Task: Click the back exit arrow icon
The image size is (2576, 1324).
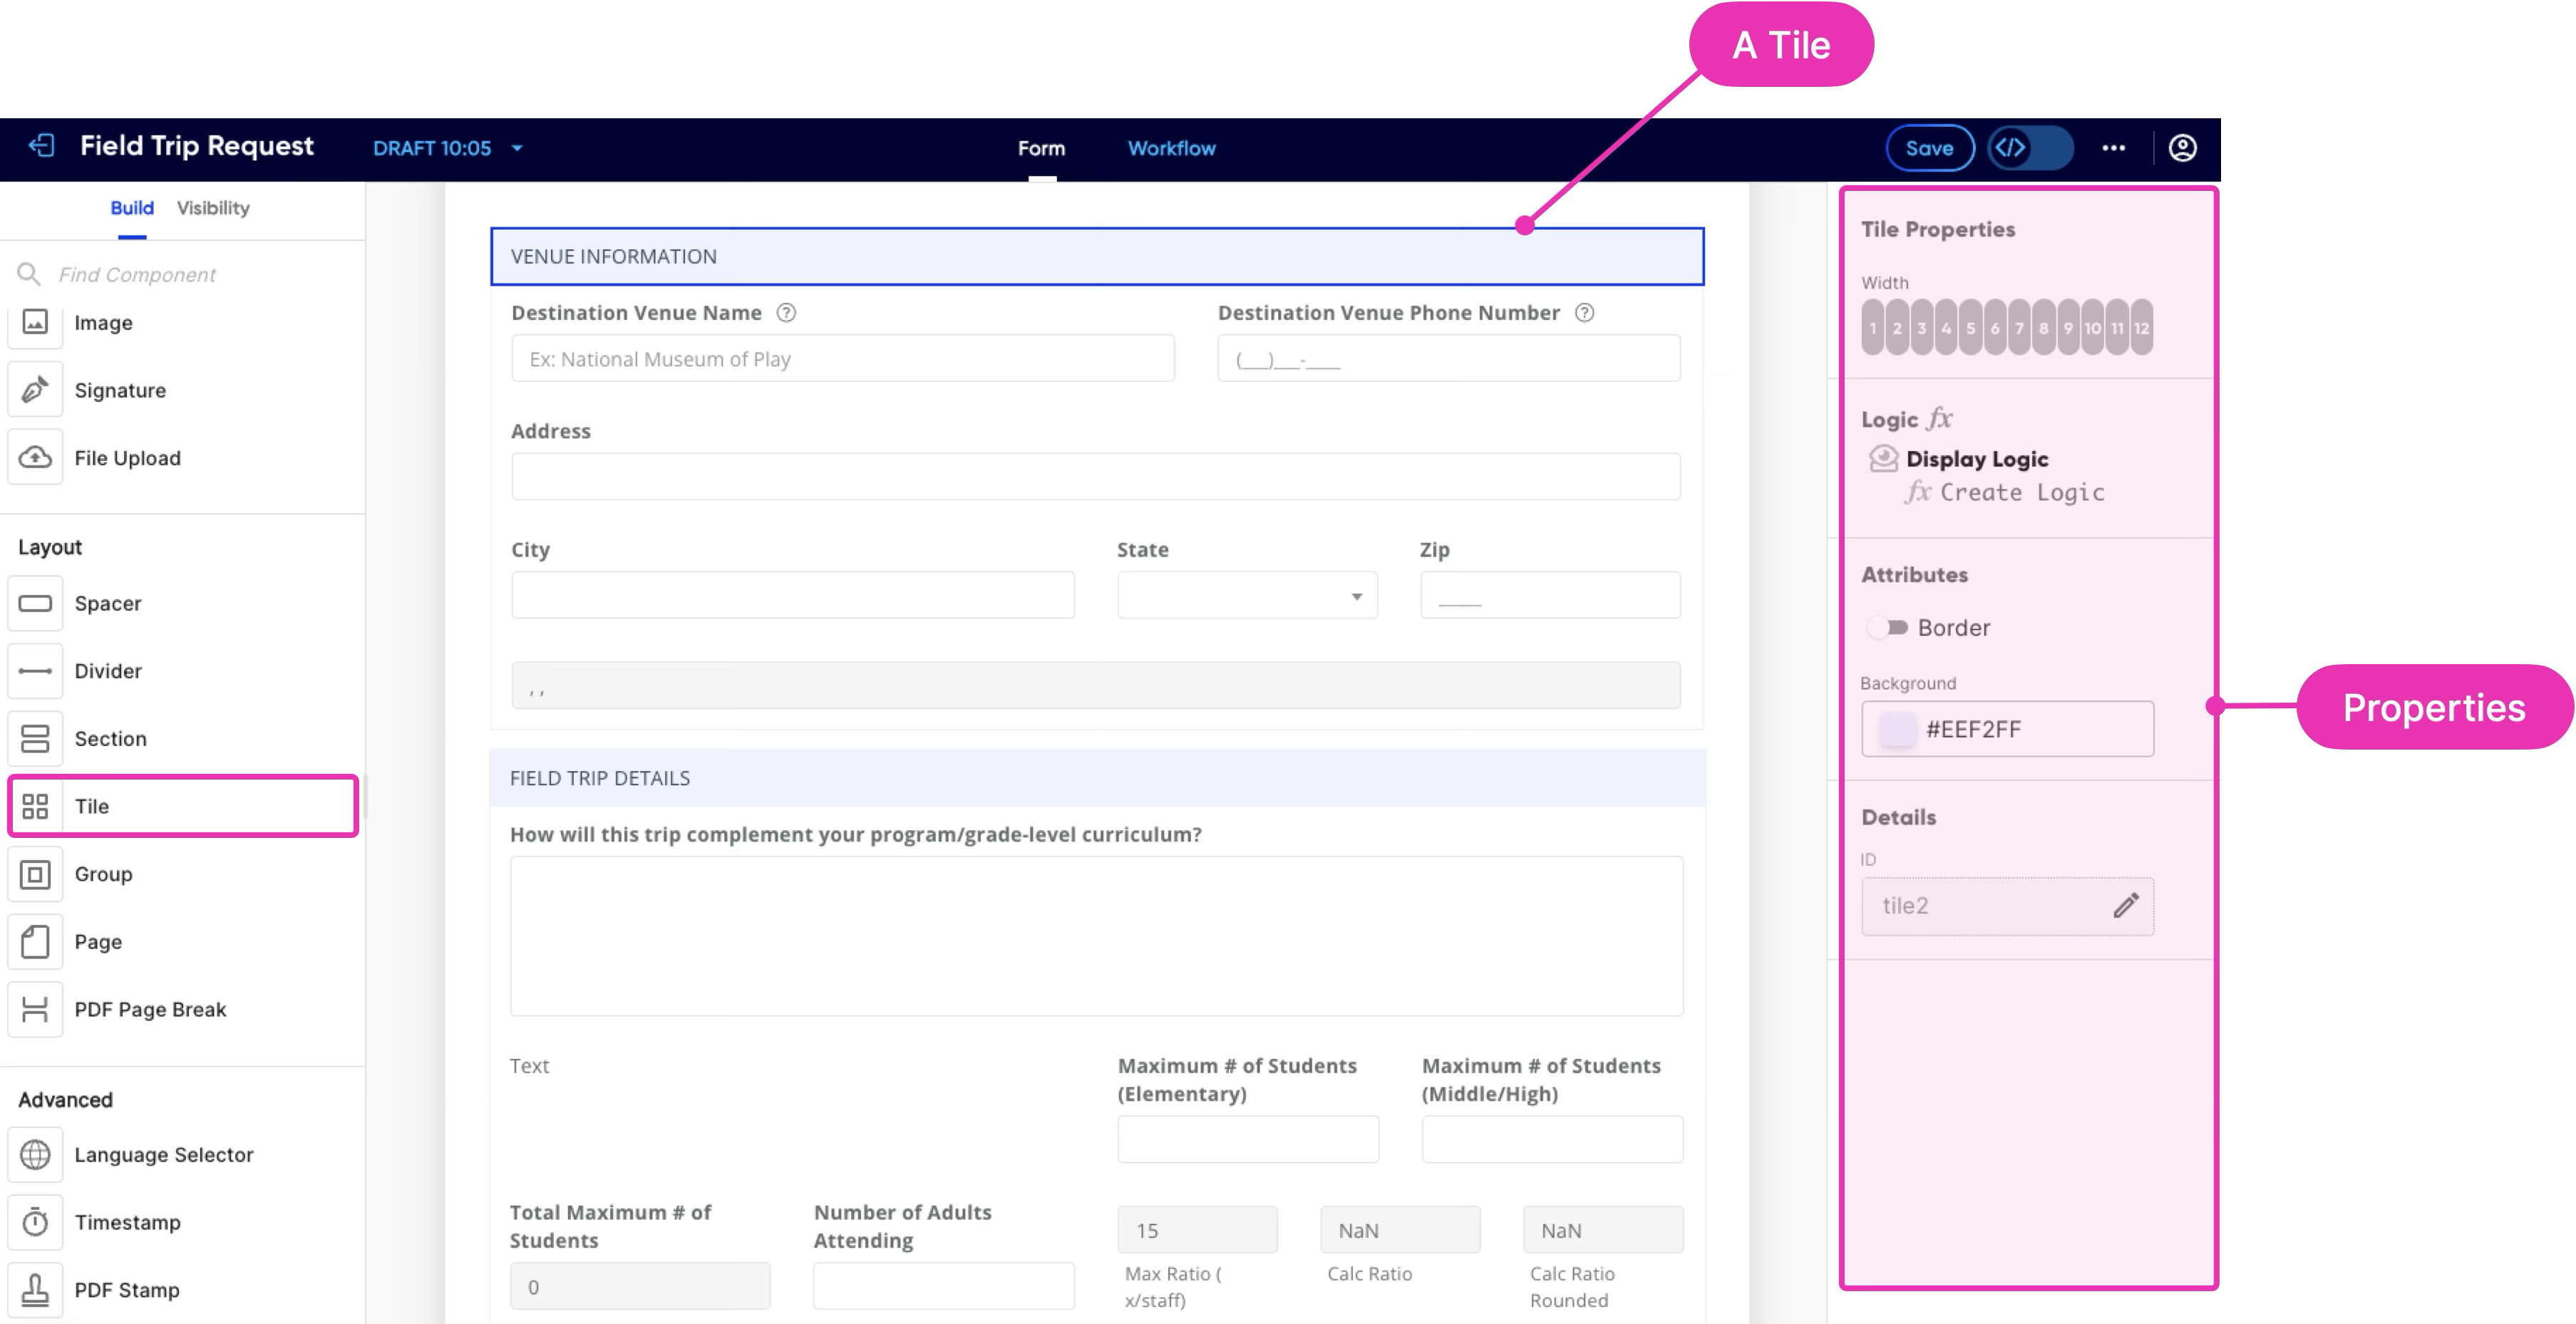Action: [x=41, y=146]
